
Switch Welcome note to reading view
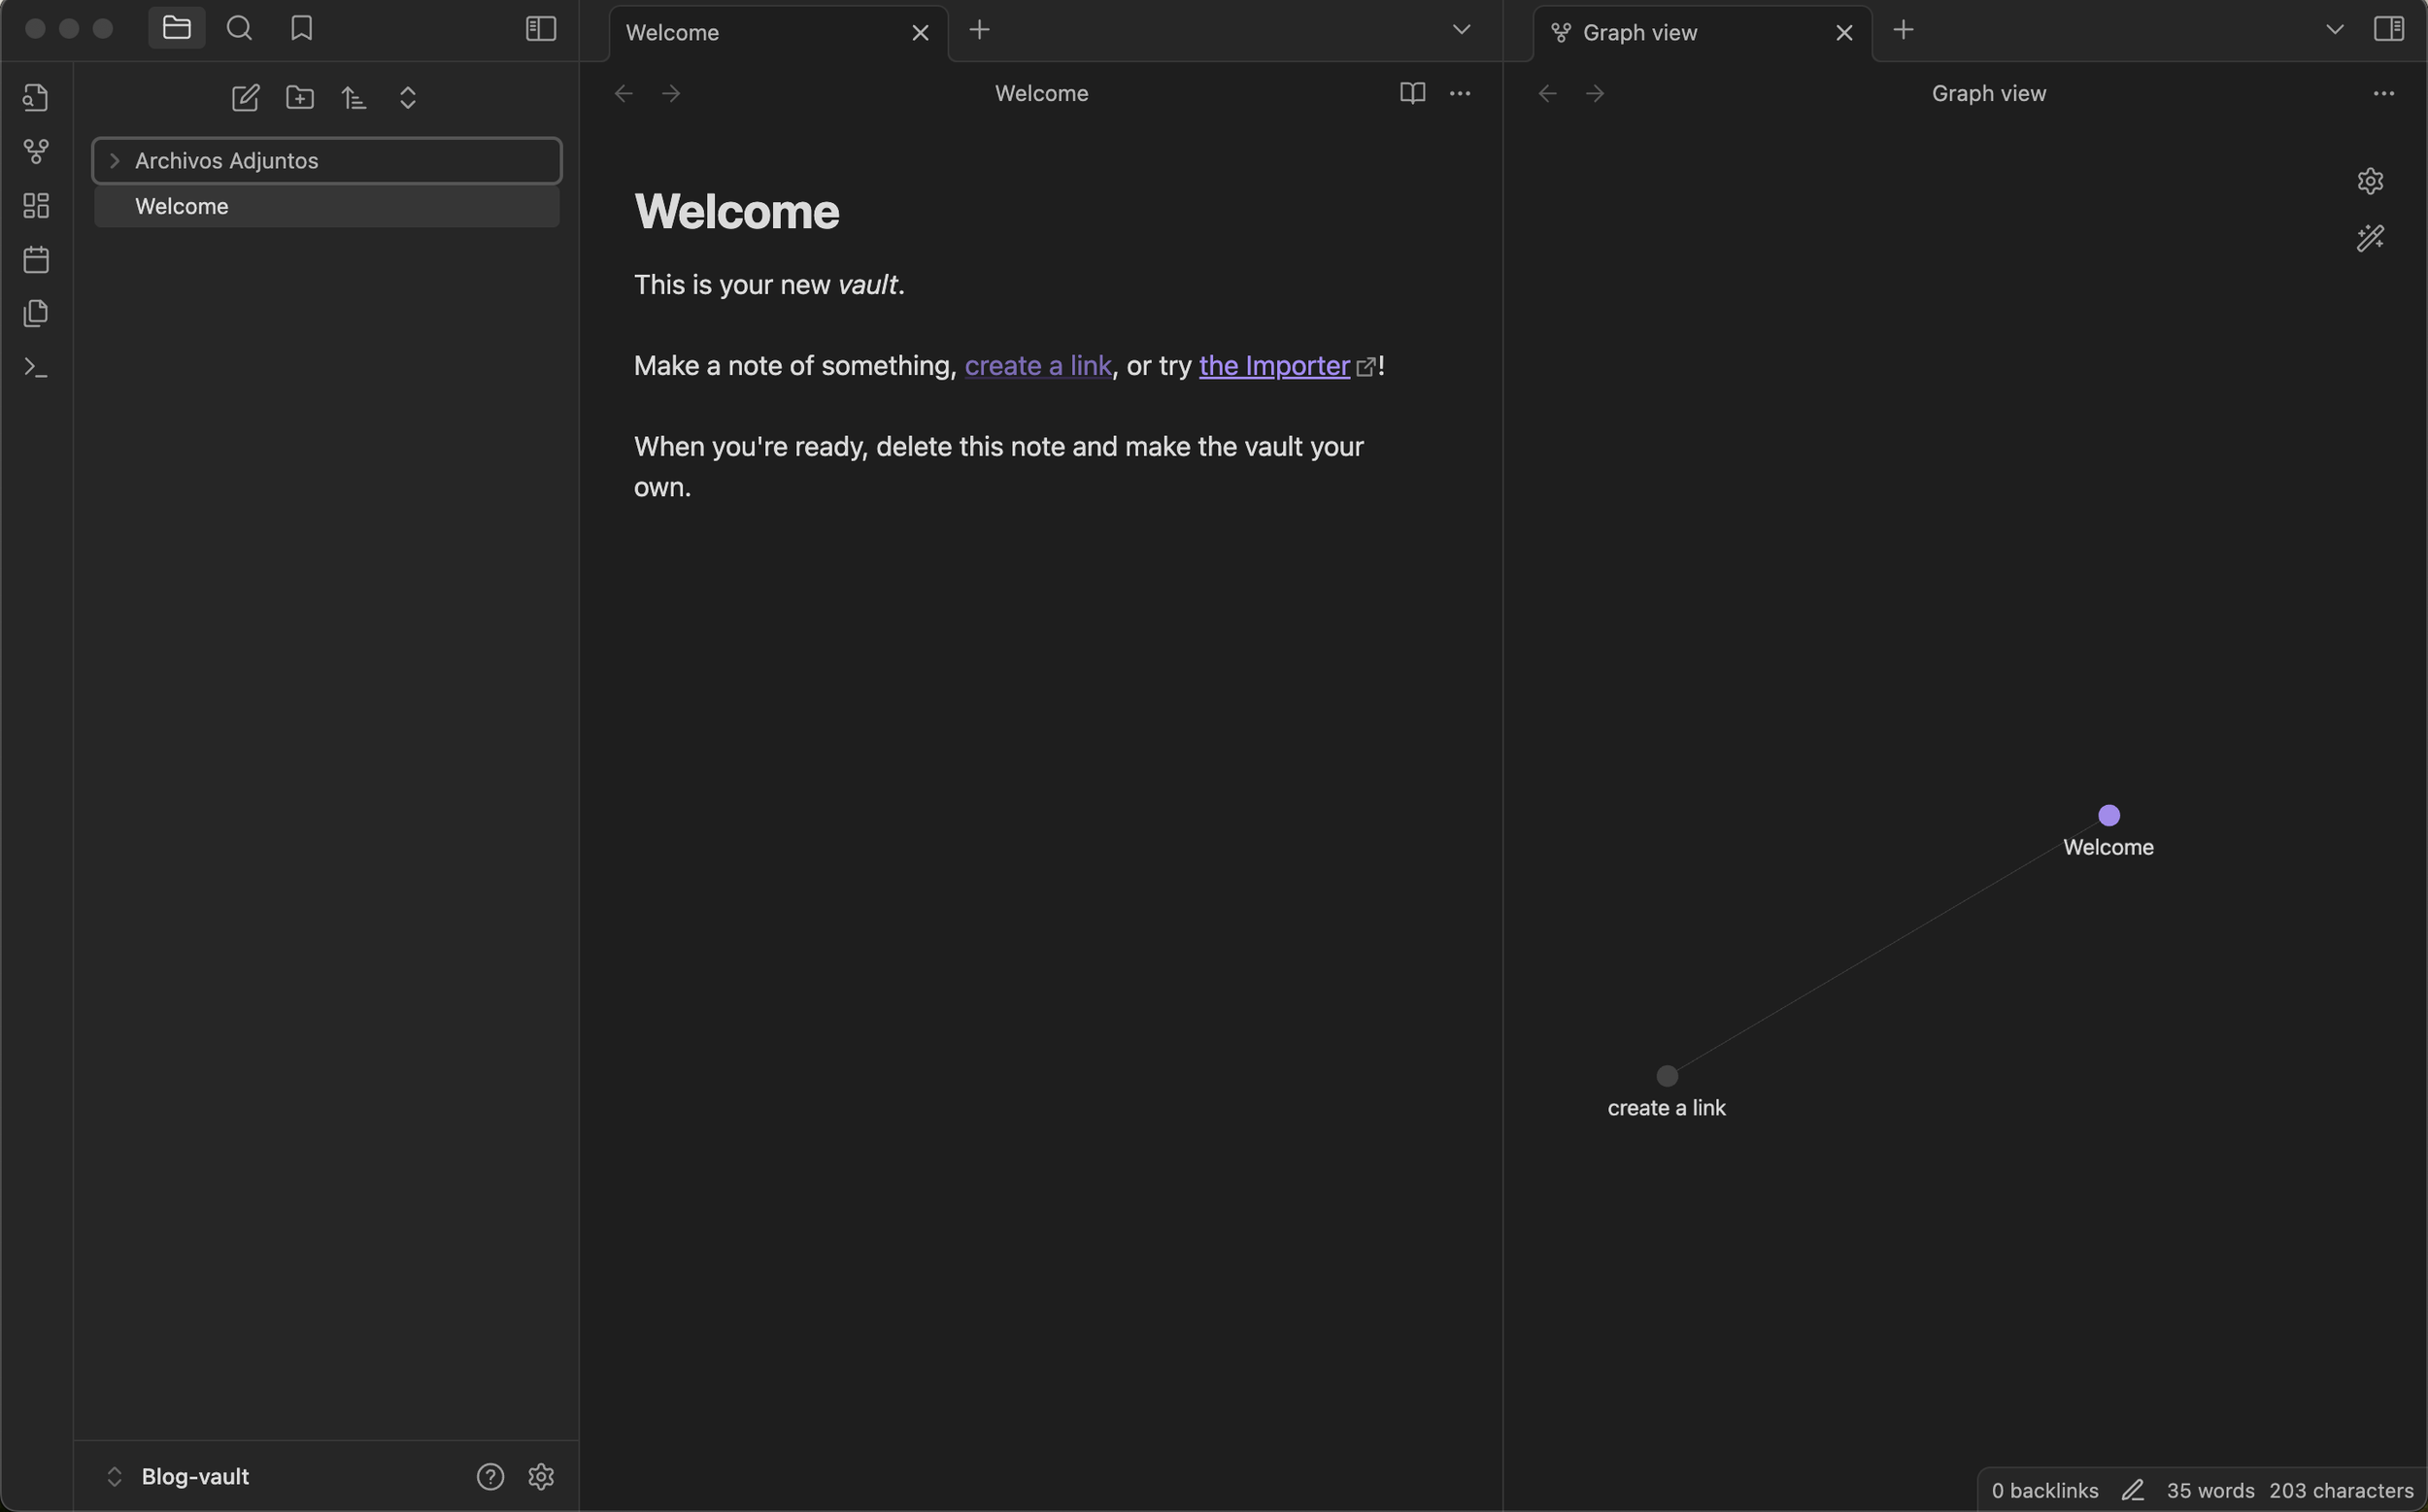tap(1412, 93)
